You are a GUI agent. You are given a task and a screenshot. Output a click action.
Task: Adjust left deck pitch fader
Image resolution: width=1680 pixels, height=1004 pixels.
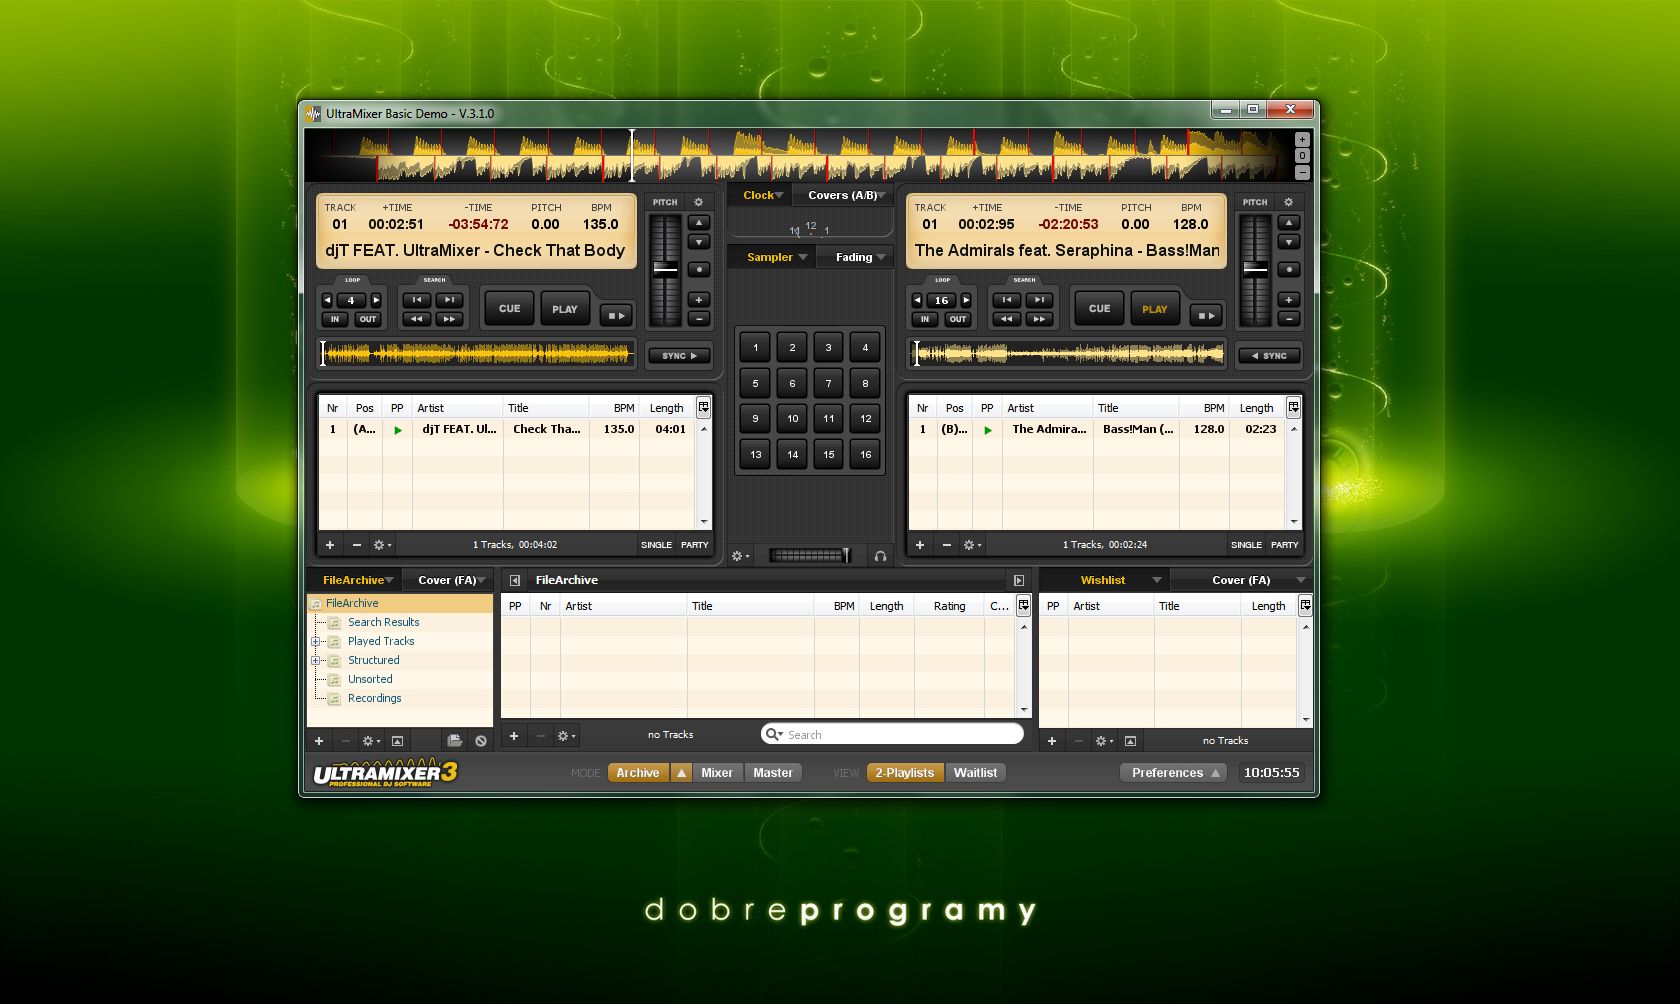pyautogui.click(x=665, y=269)
